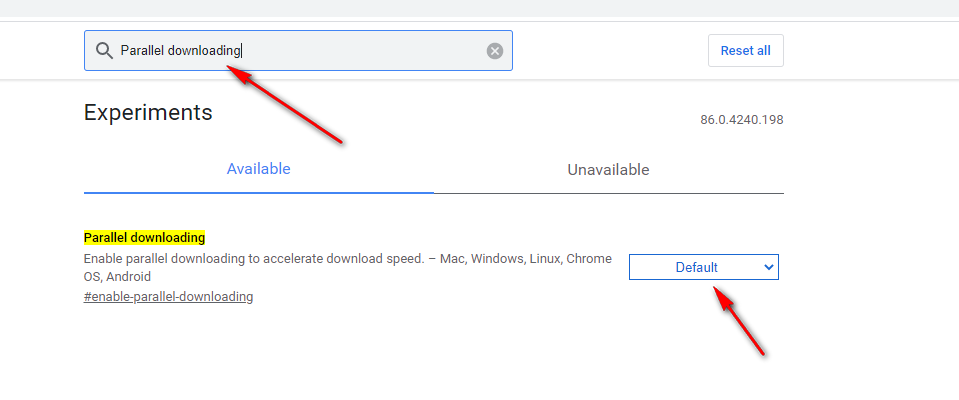Click the word 'downloading' in search box

point(204,51)
